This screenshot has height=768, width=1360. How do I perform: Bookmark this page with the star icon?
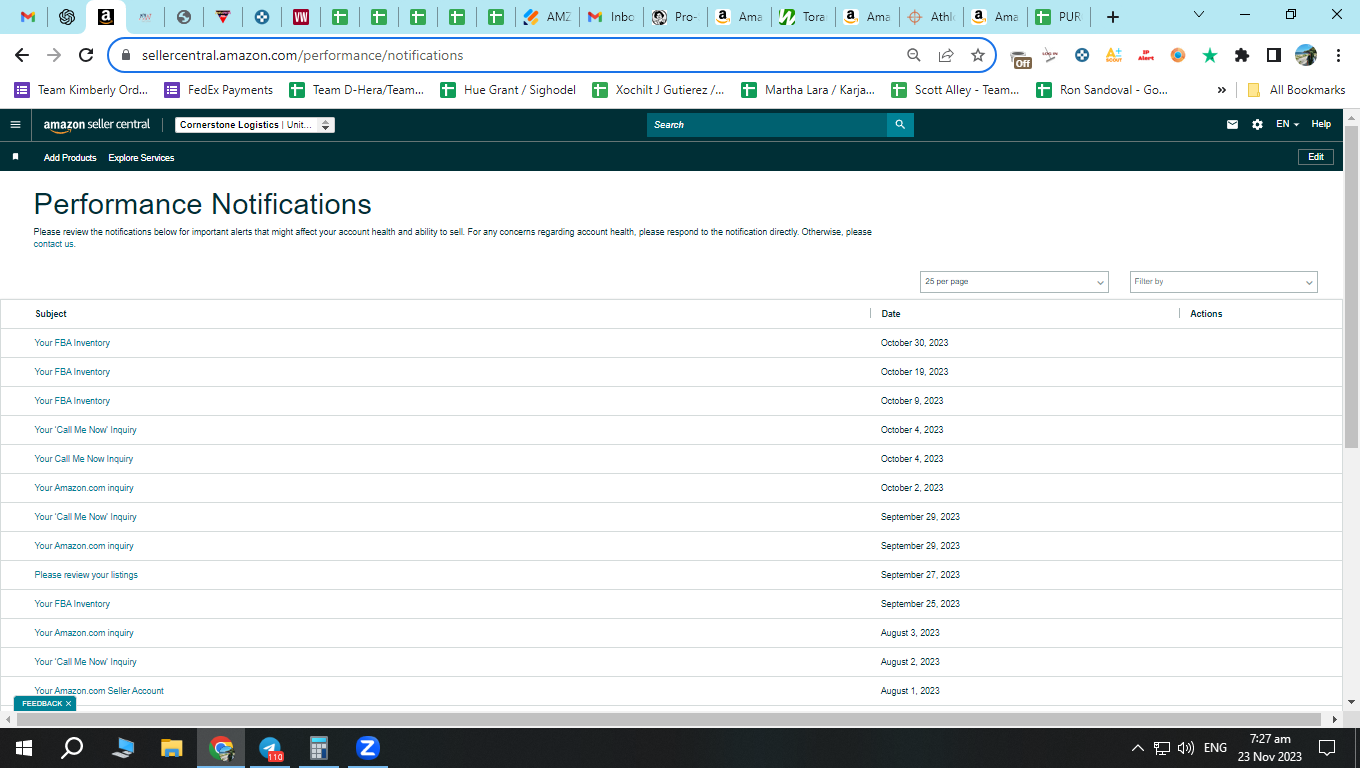pos(977,55)
